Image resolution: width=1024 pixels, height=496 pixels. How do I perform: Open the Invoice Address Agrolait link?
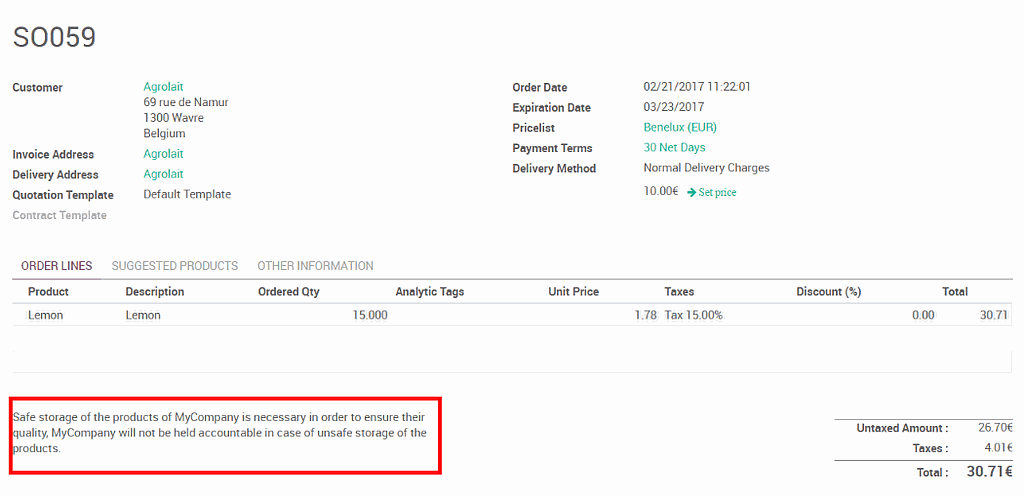pyautogui.click(x=163, y=154)
